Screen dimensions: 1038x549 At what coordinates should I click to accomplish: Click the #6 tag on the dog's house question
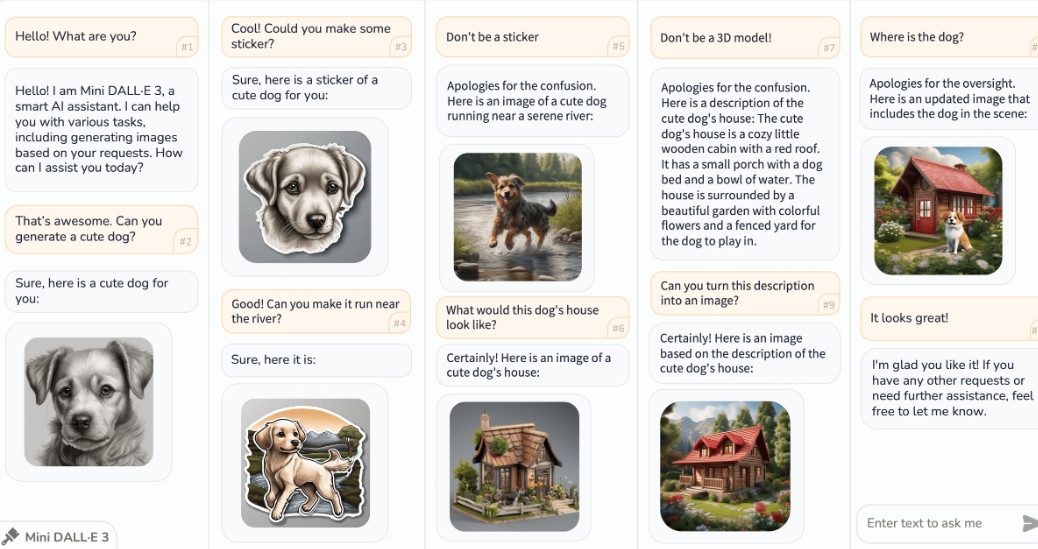click(x=618, y=328)
